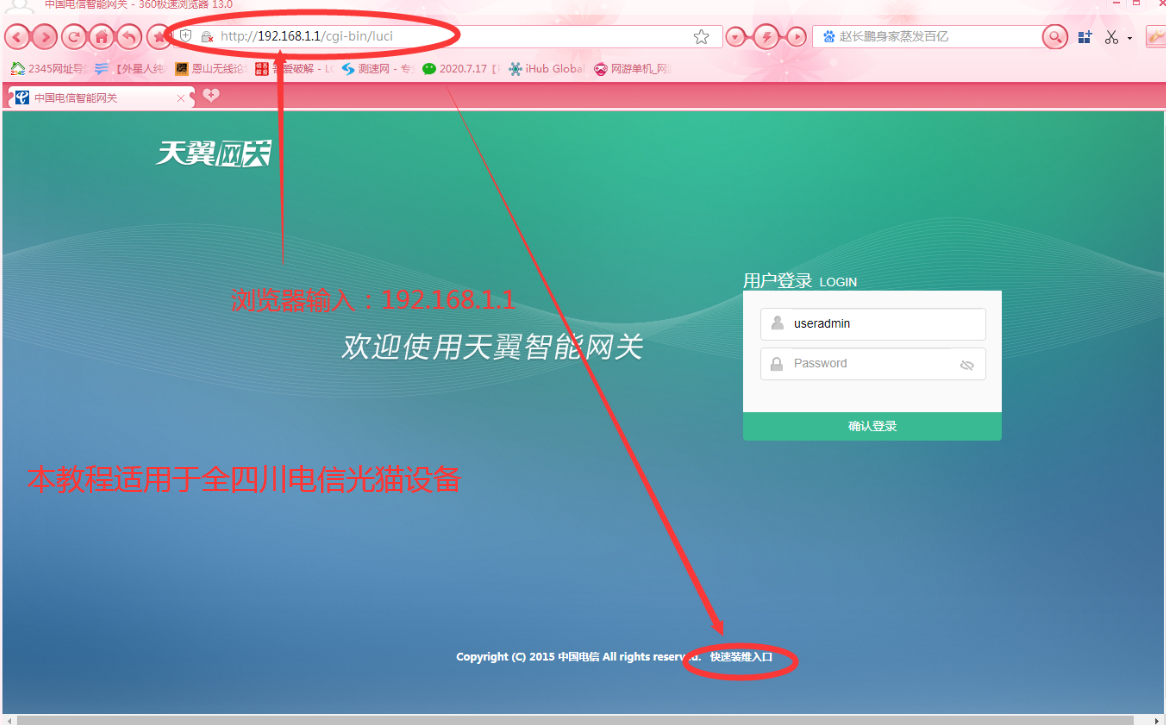The width and height of the screenshot is (1166, 725).
Task: Click the 确认登录 login button
Action: 872,426
